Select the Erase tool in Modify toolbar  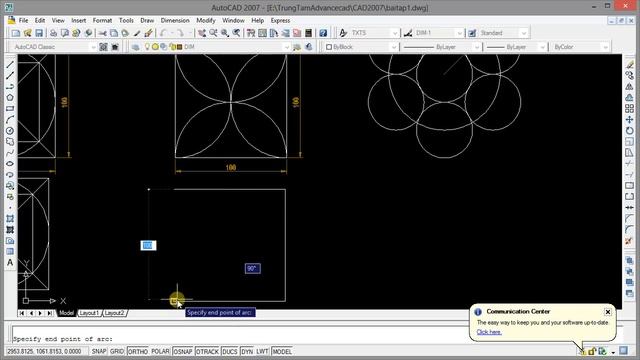629,64
